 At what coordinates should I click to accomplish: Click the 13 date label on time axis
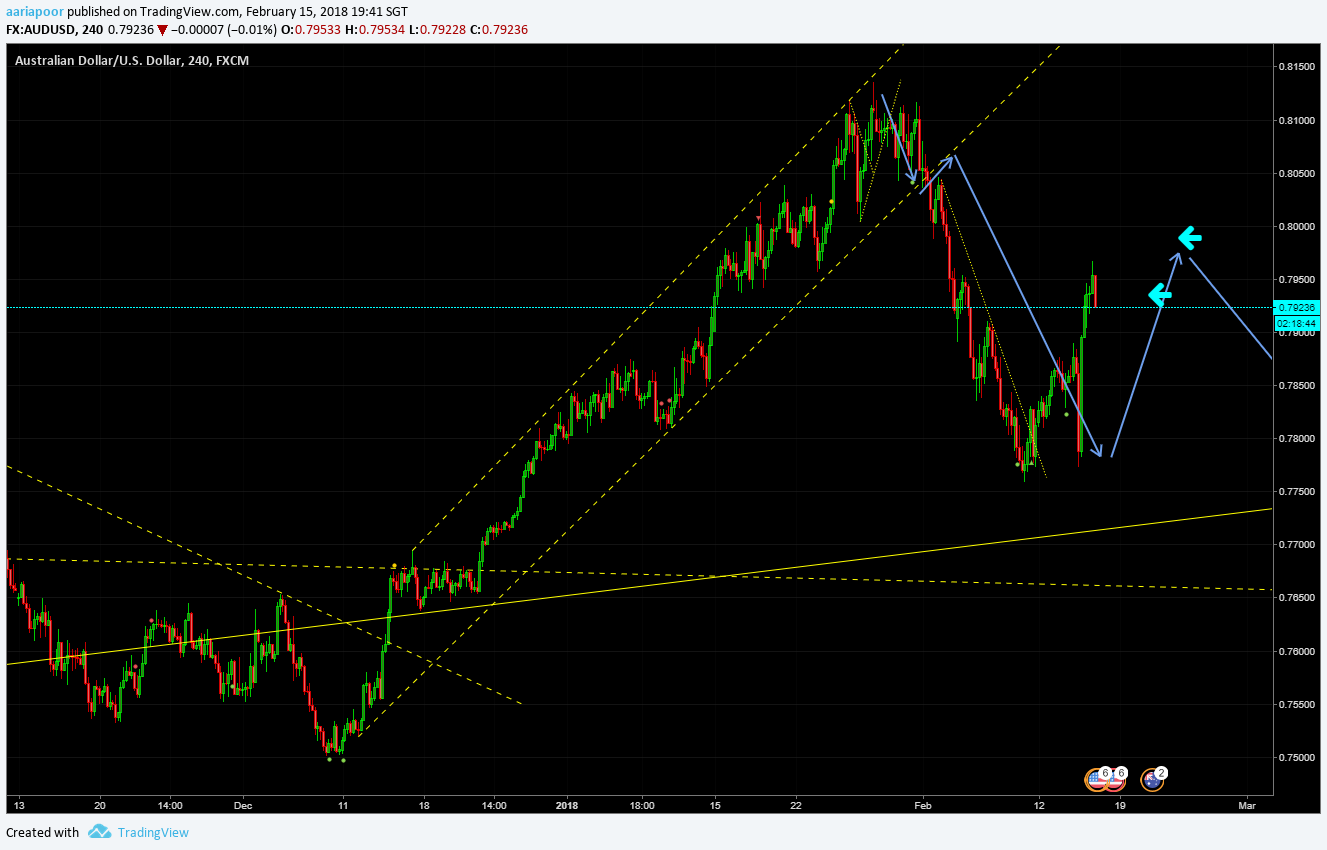coord(19,804)
